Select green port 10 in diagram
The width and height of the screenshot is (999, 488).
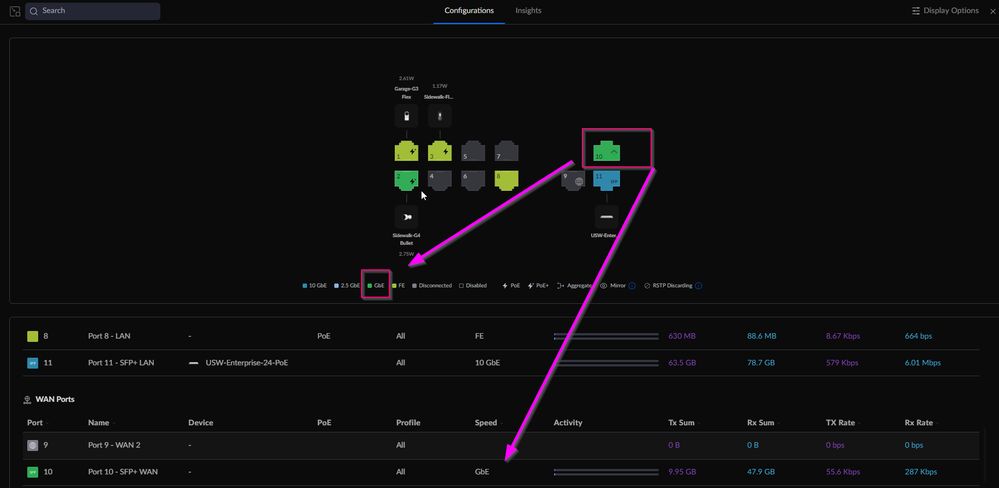point(607,152)
